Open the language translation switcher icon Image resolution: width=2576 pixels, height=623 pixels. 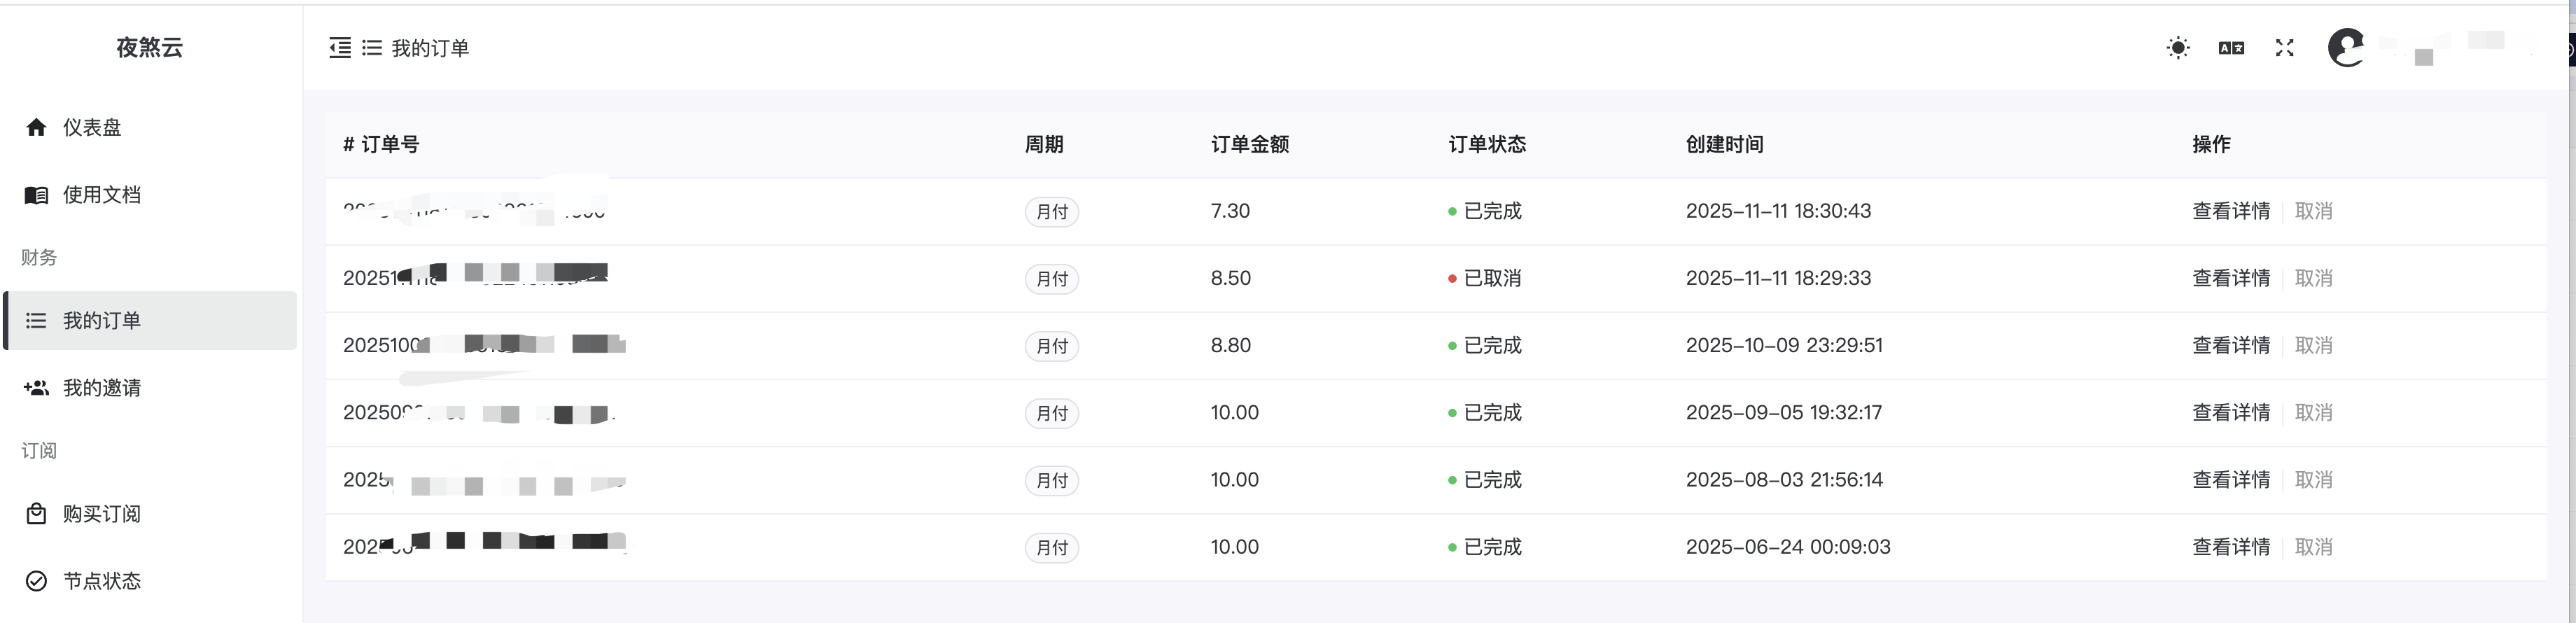tap(2231, 48)
